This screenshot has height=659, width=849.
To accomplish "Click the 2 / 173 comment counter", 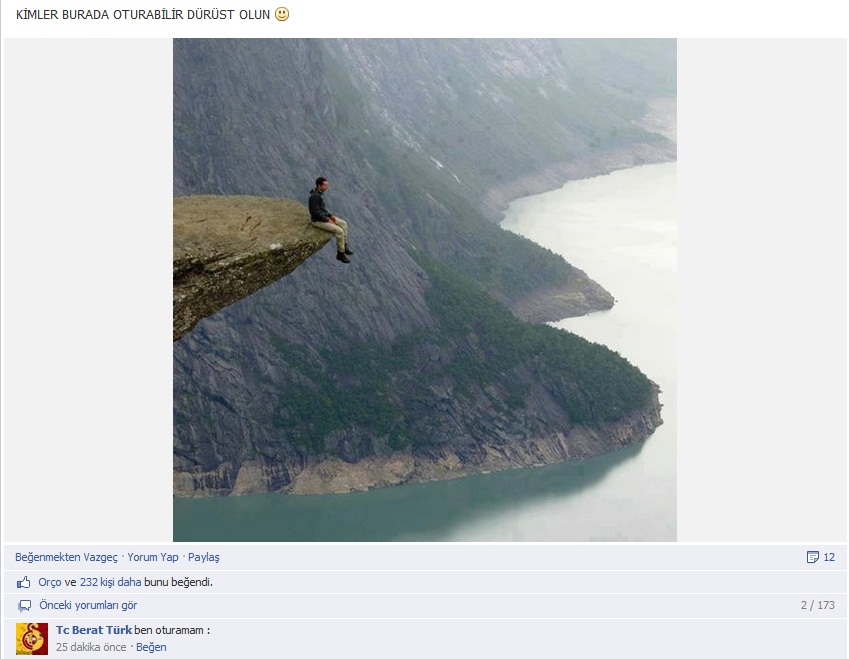I will [818, 605].
